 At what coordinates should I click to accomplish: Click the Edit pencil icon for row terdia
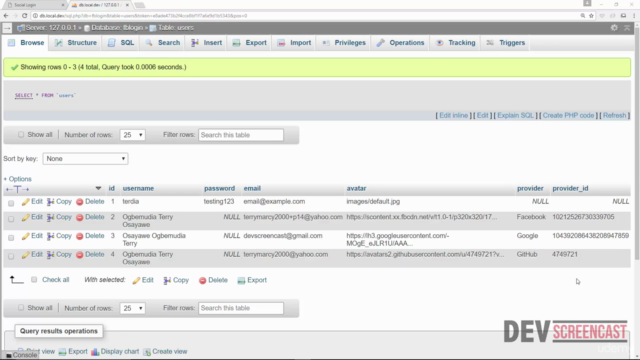(26, 202)
